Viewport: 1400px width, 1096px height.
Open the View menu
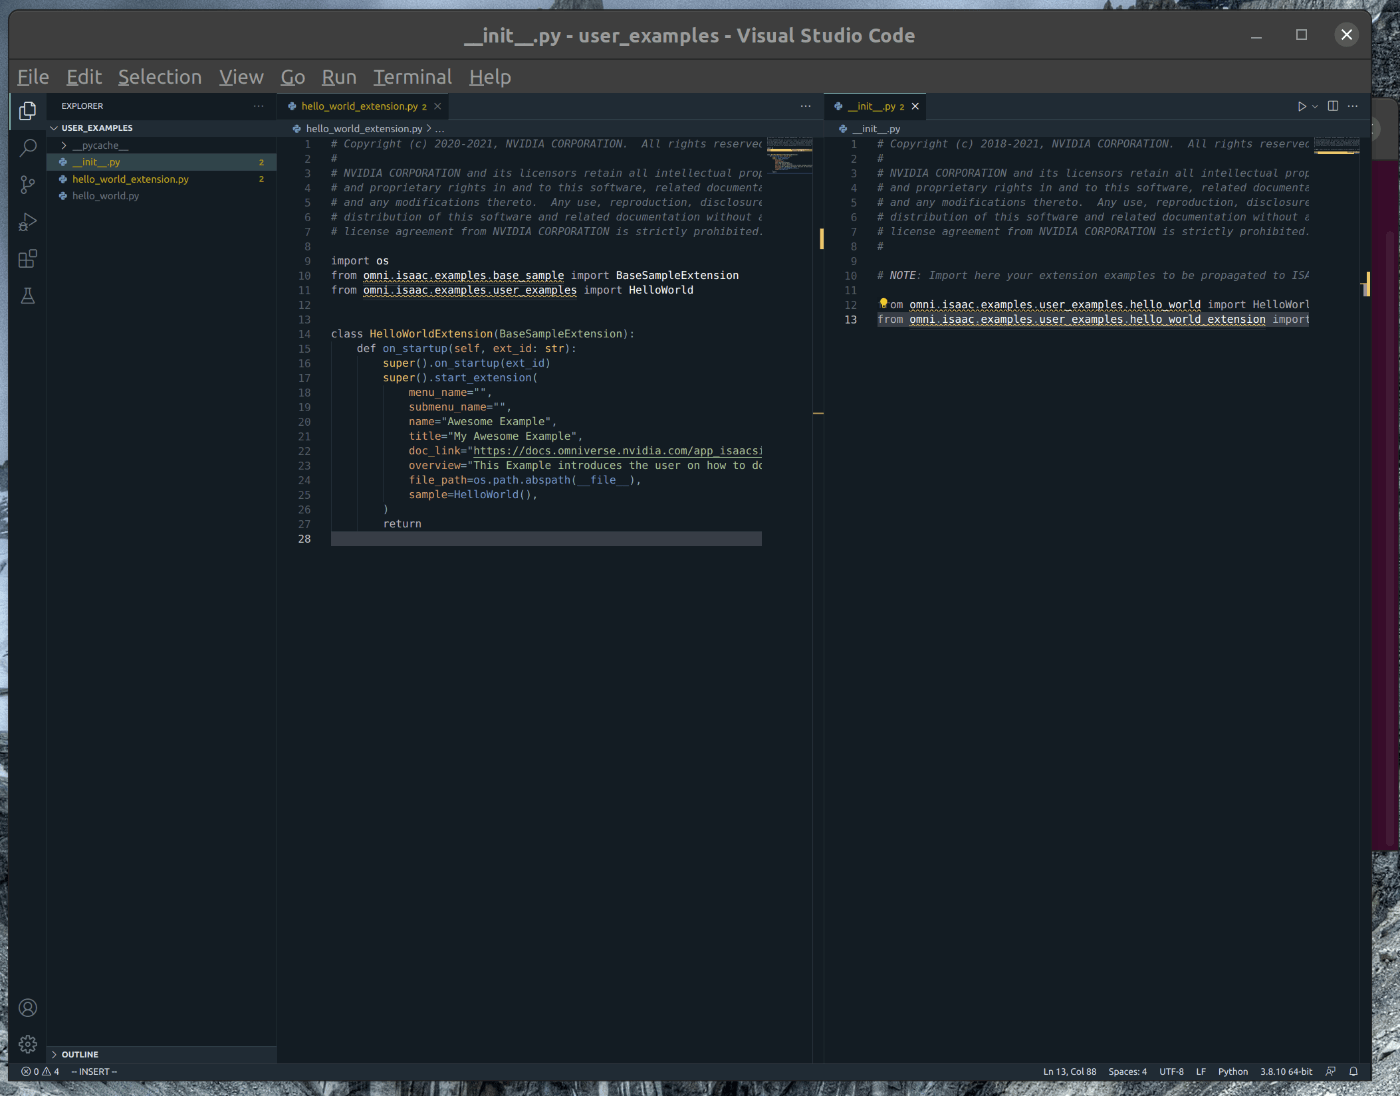[x=241, y=77]
